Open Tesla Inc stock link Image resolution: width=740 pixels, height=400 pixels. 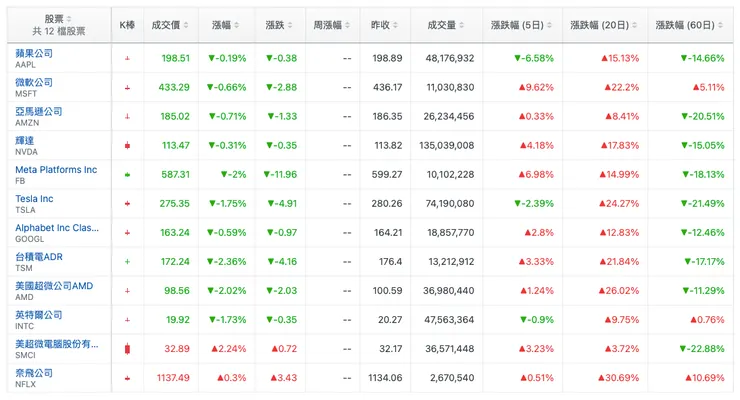click(x=34, y=199)
